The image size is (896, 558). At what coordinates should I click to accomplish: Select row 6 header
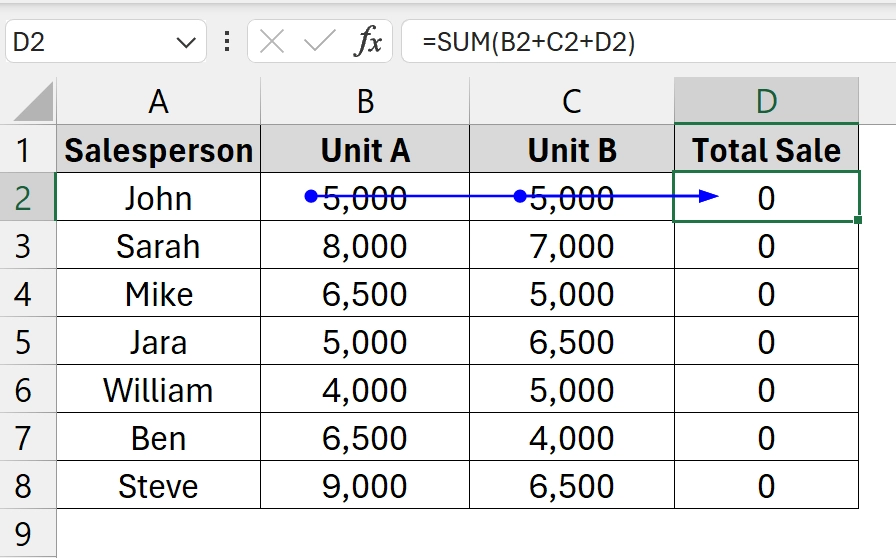[27, 389]
